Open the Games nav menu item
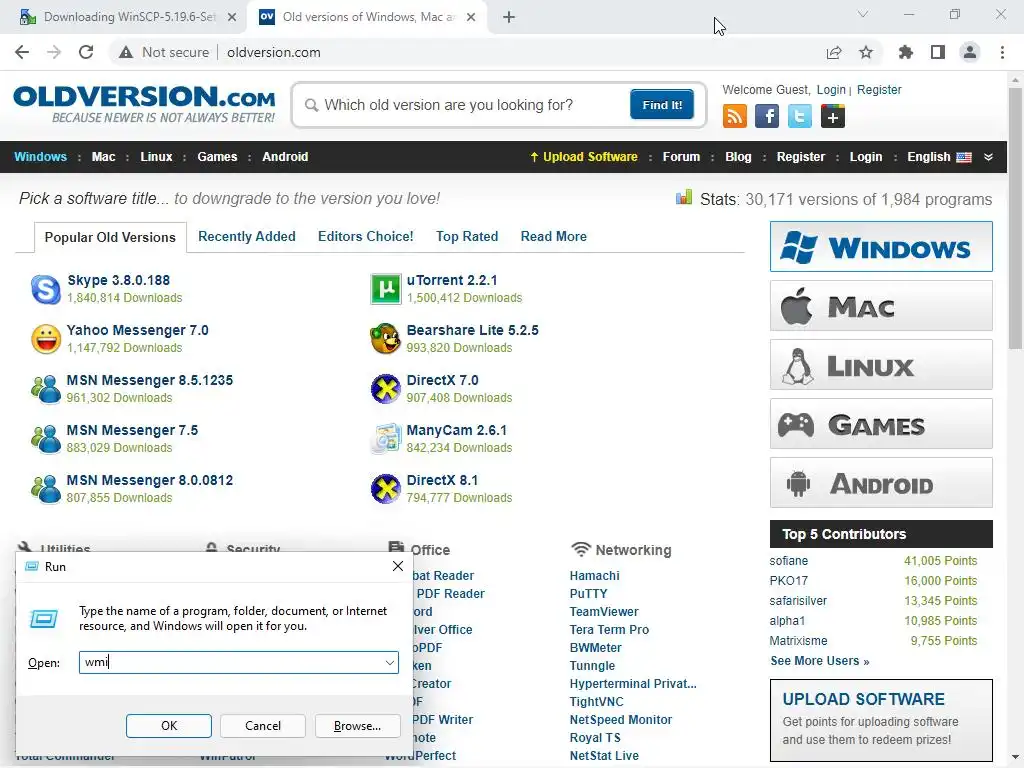Viewport: 1024px width, 768px height. tap(217, 157)
